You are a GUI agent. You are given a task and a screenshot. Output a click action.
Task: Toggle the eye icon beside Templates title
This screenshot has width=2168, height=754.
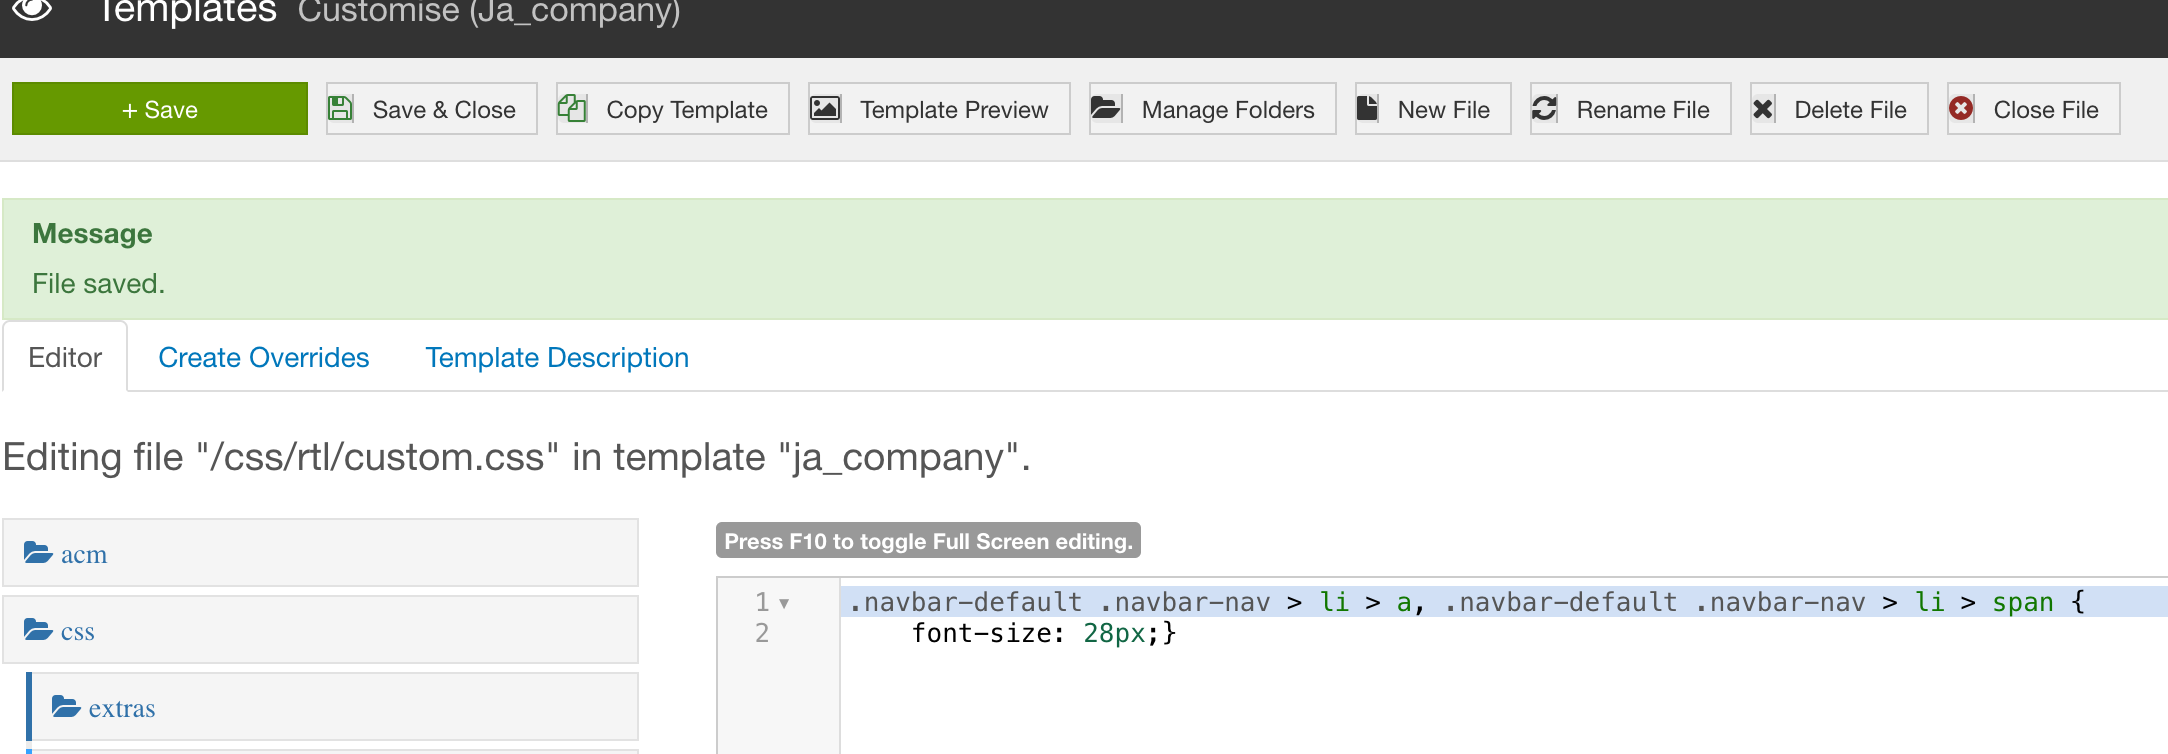(x=33, y=10)
